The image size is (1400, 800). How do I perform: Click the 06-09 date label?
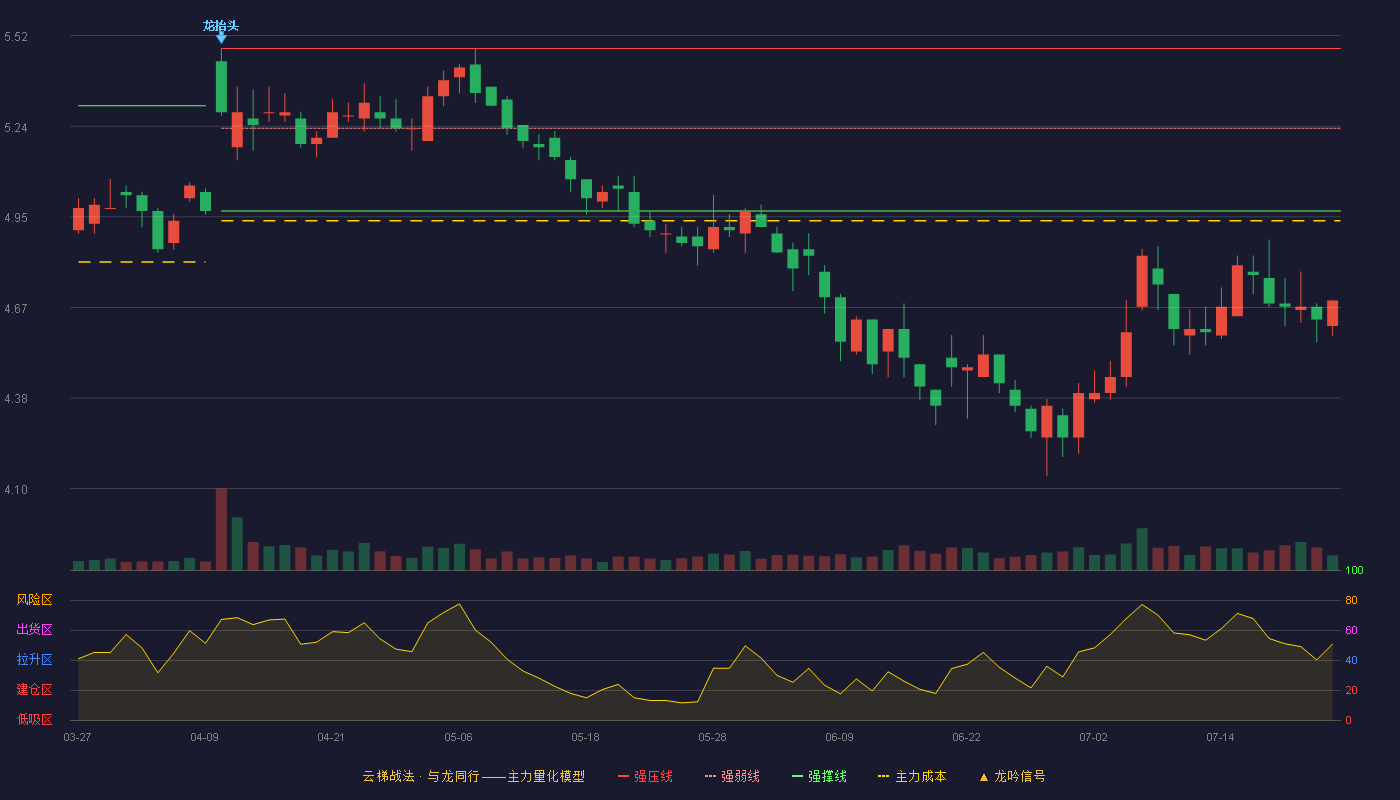point(839,737)
